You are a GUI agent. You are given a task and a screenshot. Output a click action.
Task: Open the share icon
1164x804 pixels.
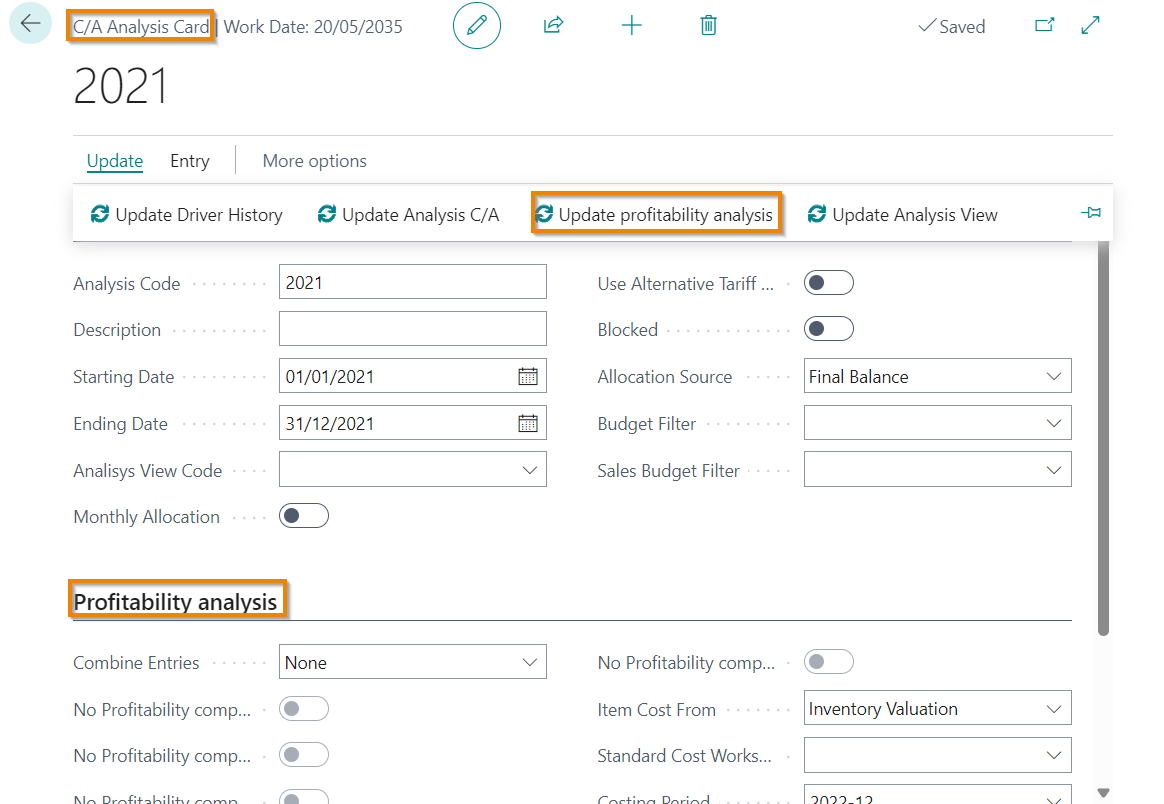(x=554, y=25)
